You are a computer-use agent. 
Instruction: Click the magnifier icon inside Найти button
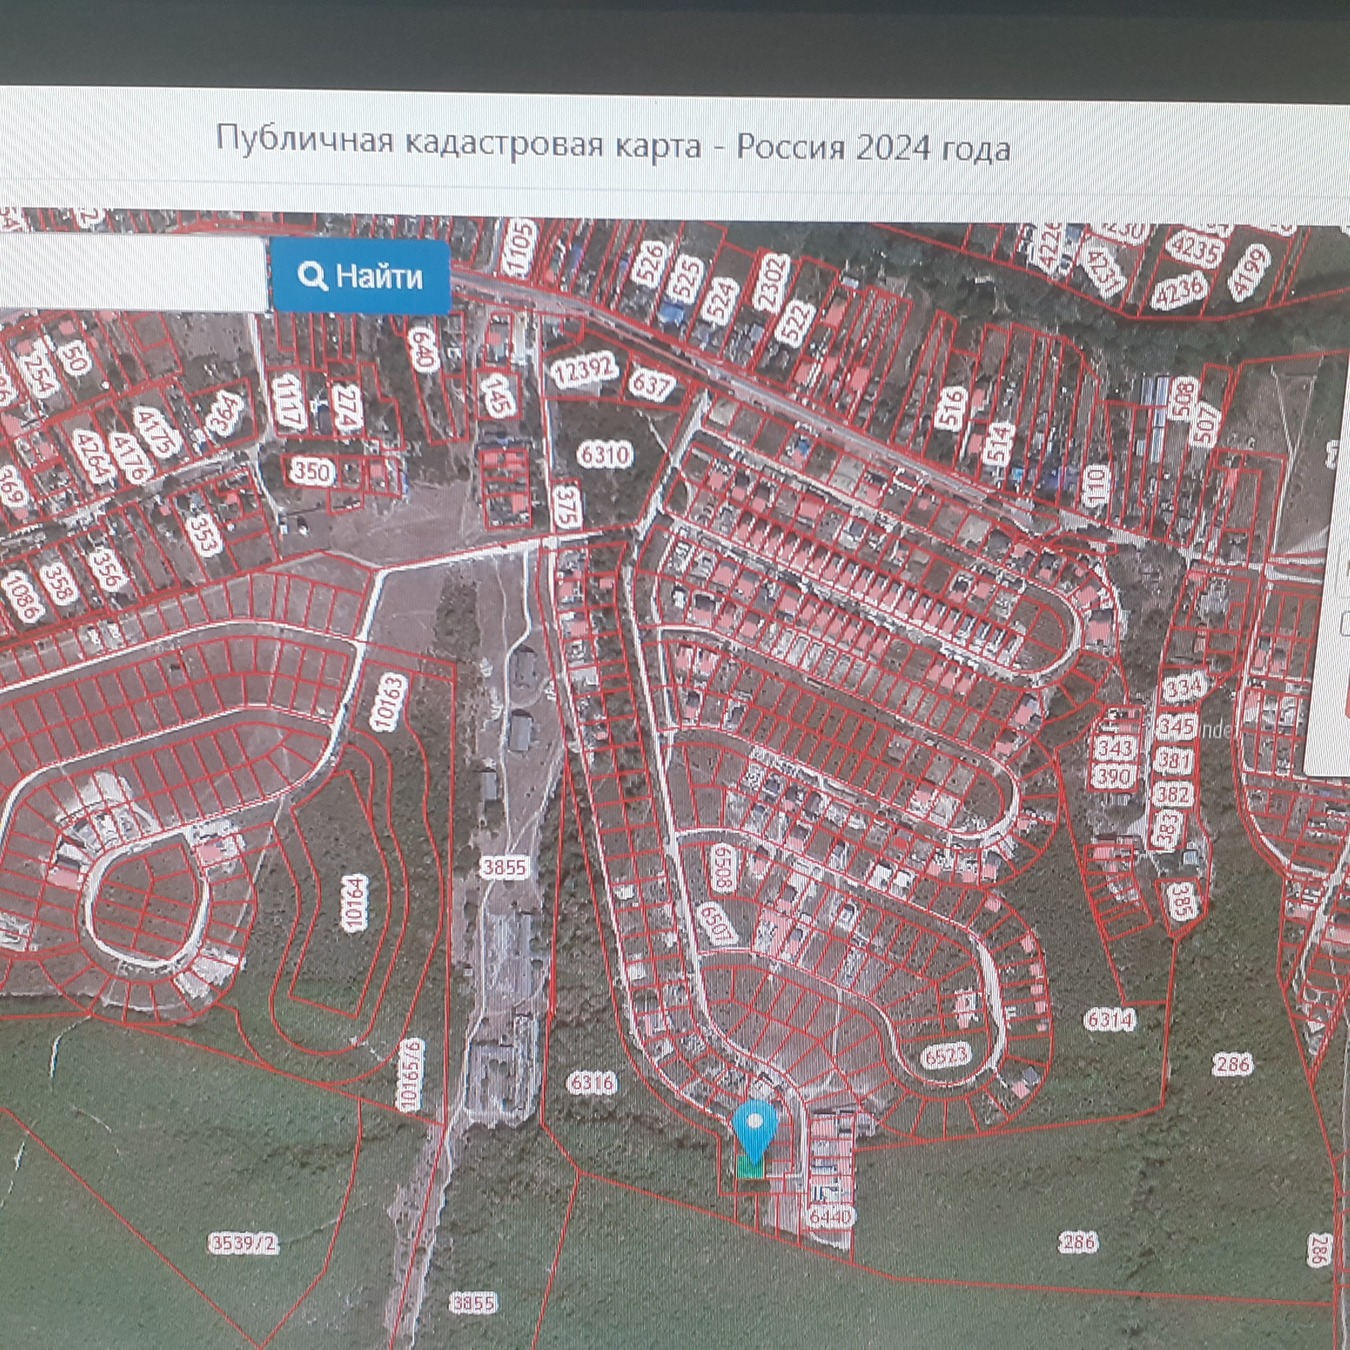coord(312,276)
